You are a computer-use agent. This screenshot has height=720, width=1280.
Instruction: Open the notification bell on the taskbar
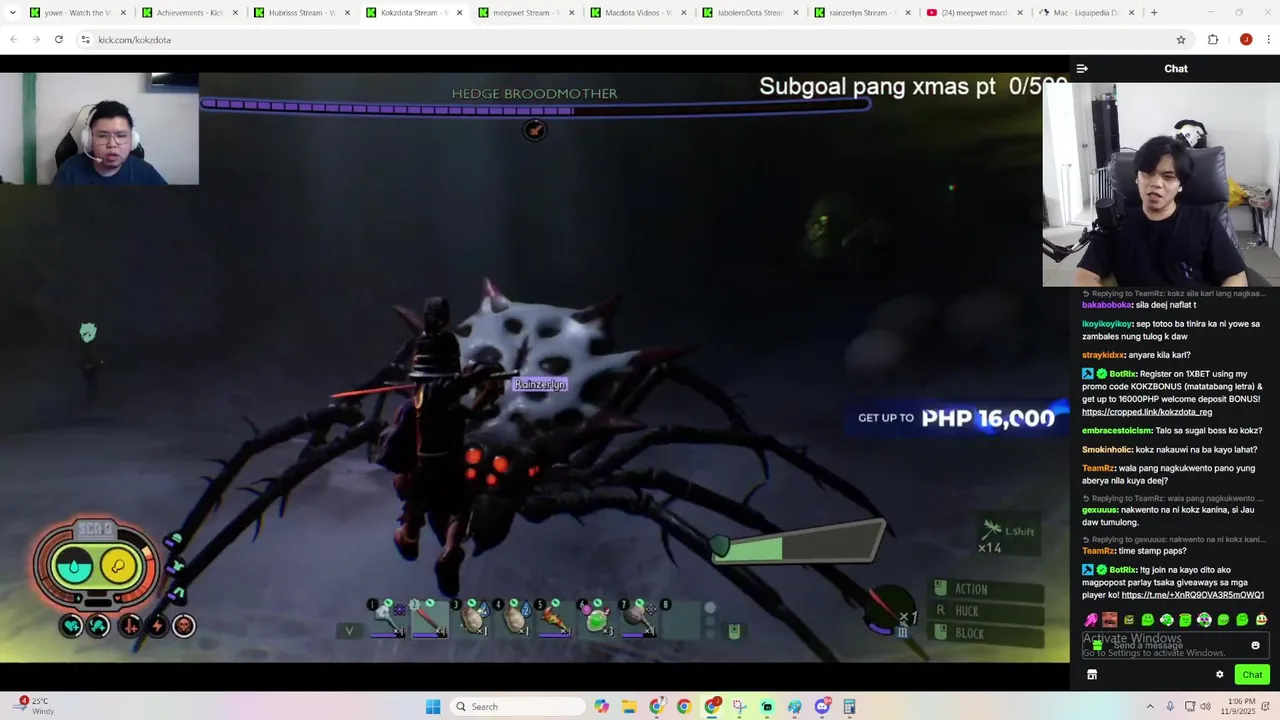(1264, 707)
